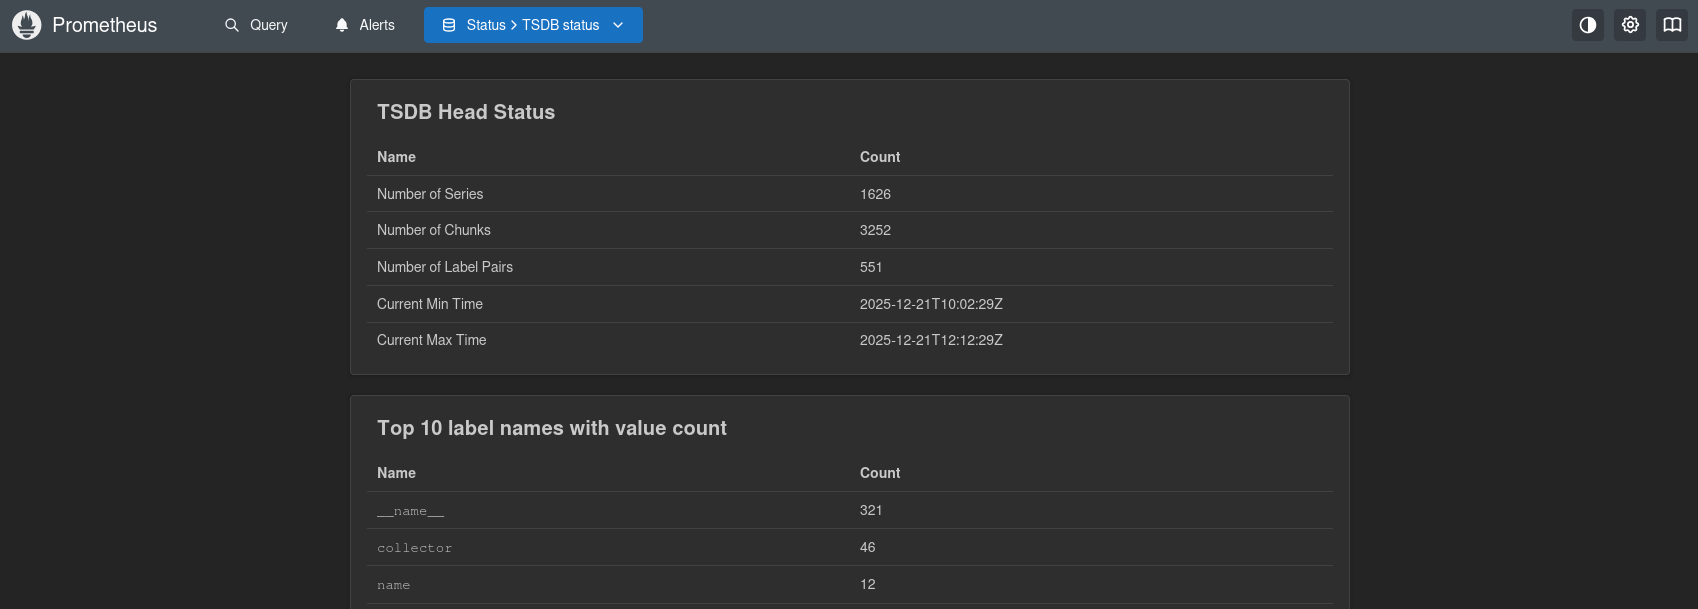1698x609 pixels.
Task: Select the series count value 1626
Action: [875, 194]
